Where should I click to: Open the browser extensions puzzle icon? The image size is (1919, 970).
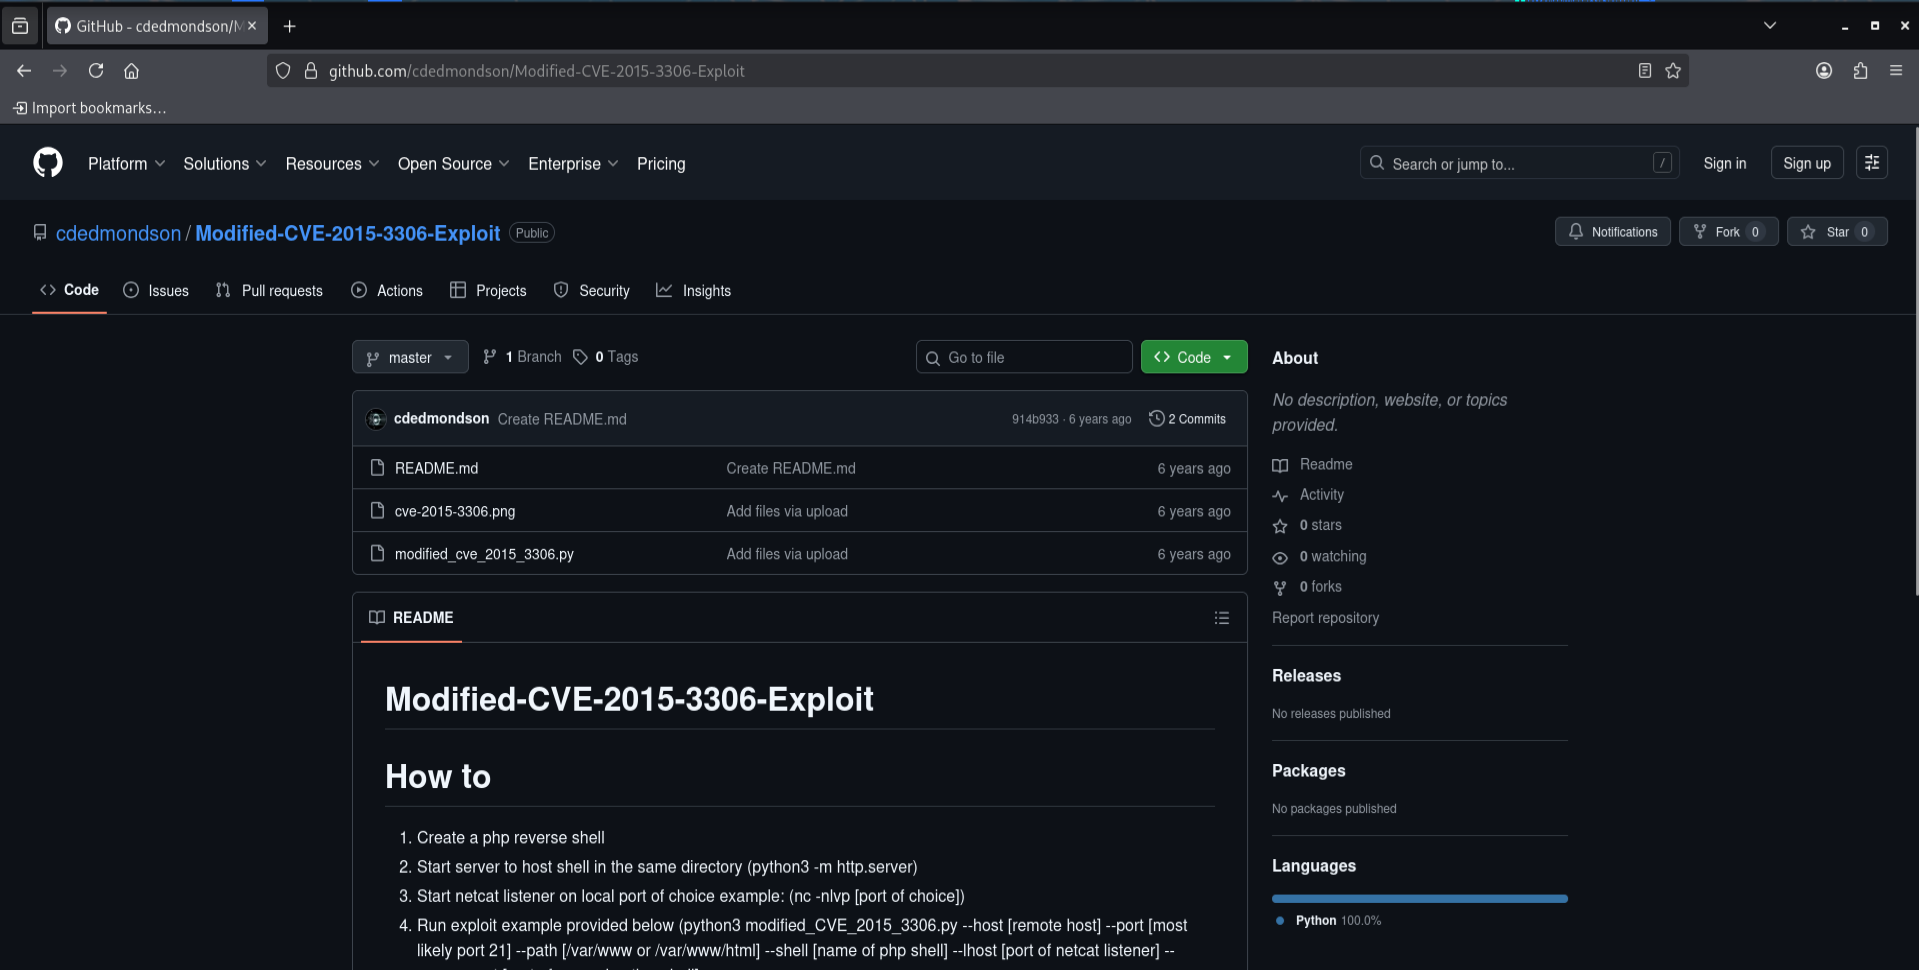(1860, 71)
